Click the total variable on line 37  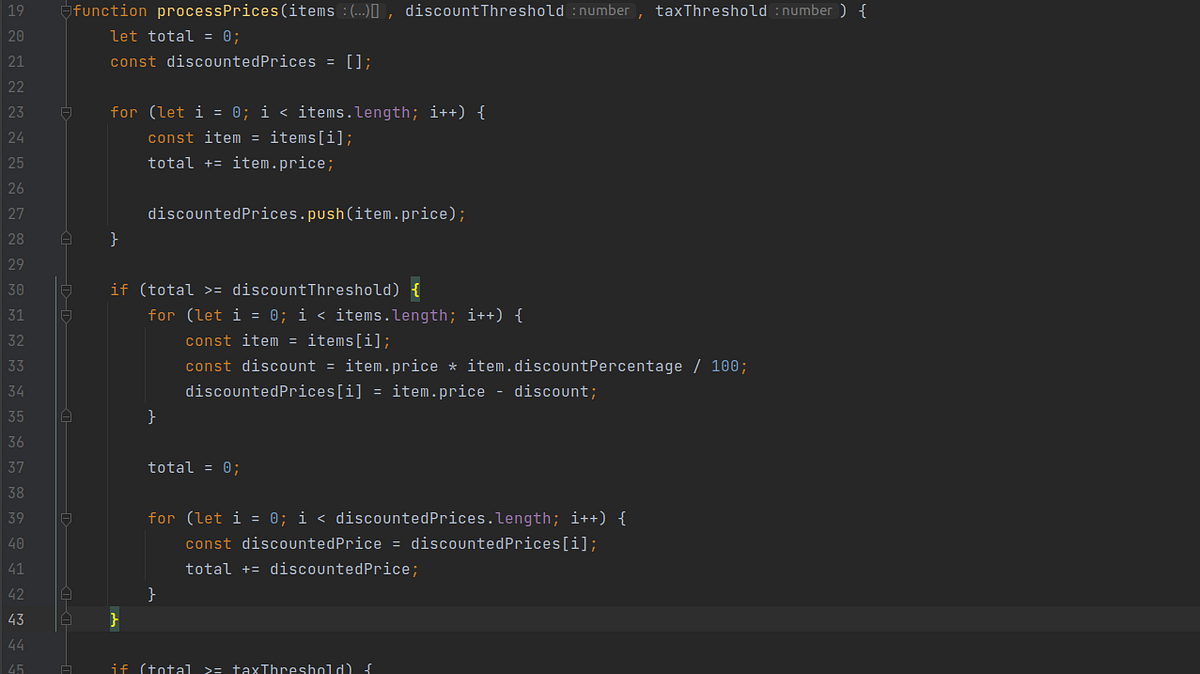tap(170, 467)
